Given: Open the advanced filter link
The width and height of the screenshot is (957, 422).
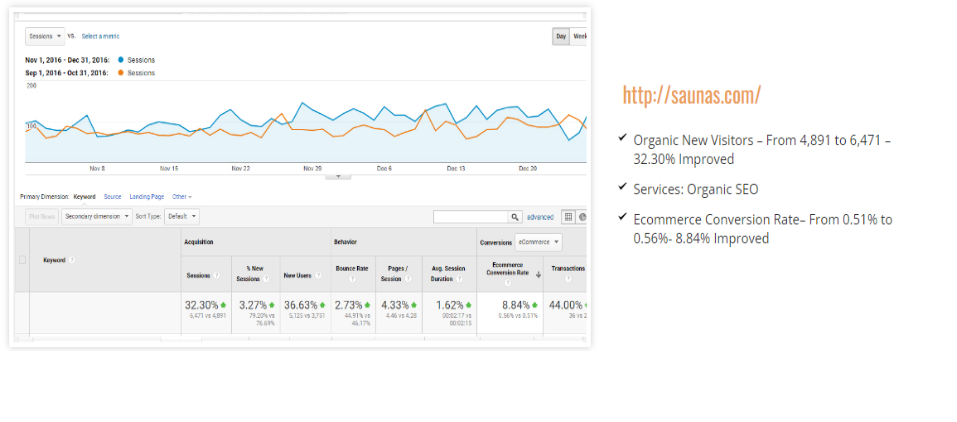Looking at the screenshot, I should [x=540, y=217].
